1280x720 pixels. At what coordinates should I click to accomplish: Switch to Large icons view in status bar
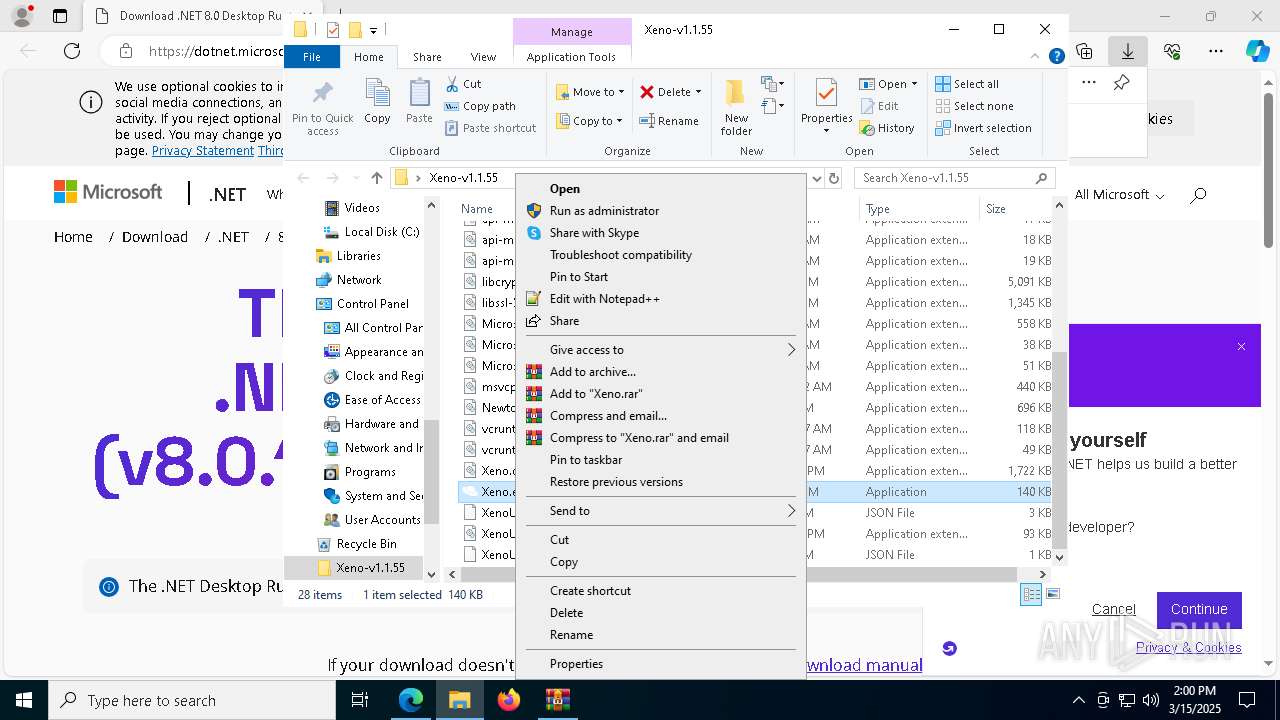click(x=1052, y=594)
